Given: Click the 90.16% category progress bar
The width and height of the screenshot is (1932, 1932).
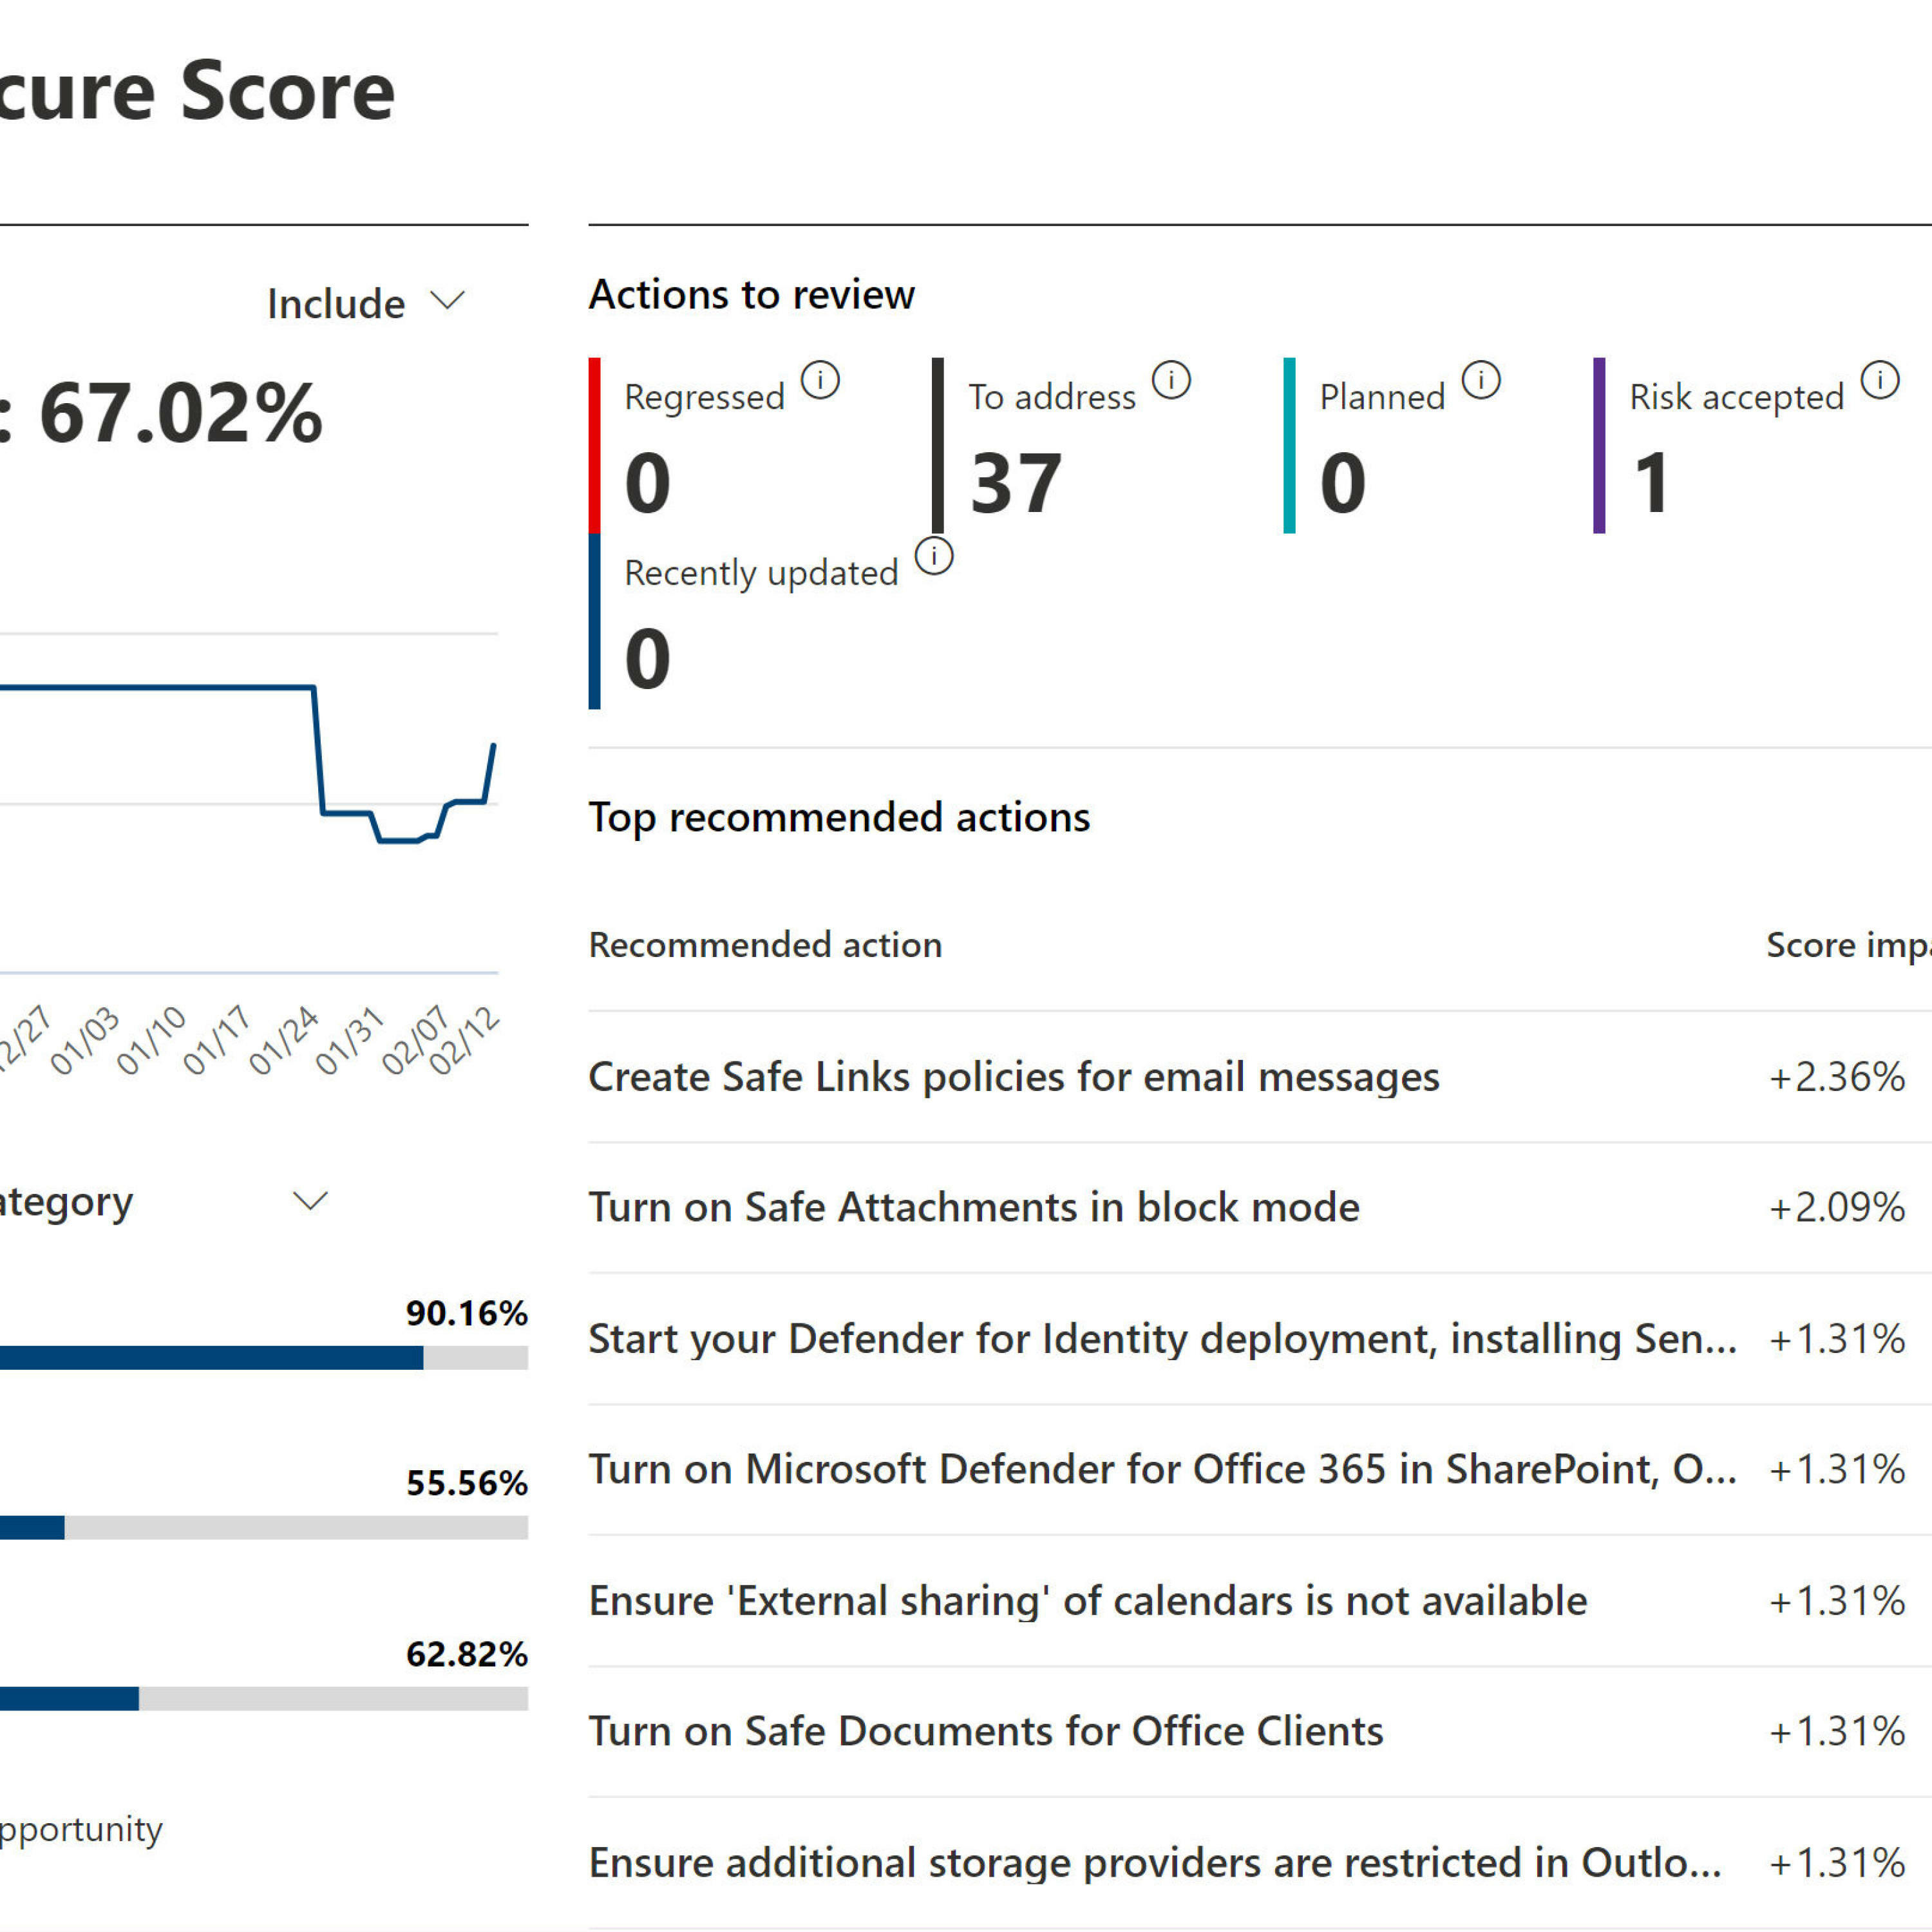Looking at the screenshot, I should [264, 1357].
